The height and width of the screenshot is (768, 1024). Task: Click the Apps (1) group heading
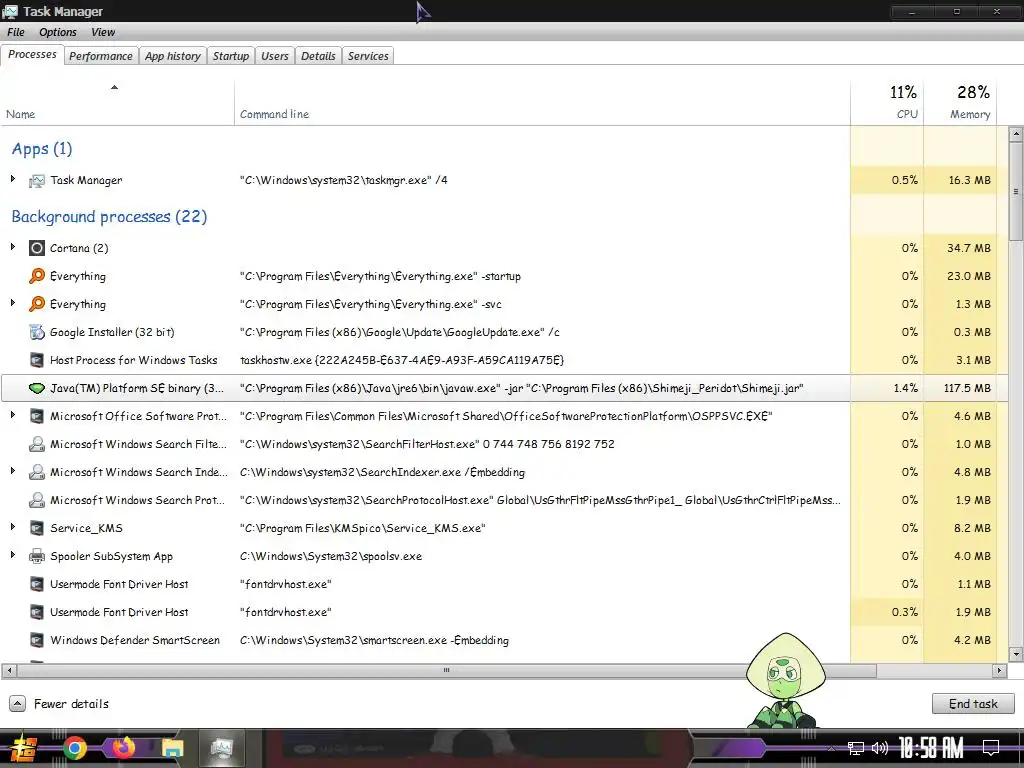tap(42, 149)
